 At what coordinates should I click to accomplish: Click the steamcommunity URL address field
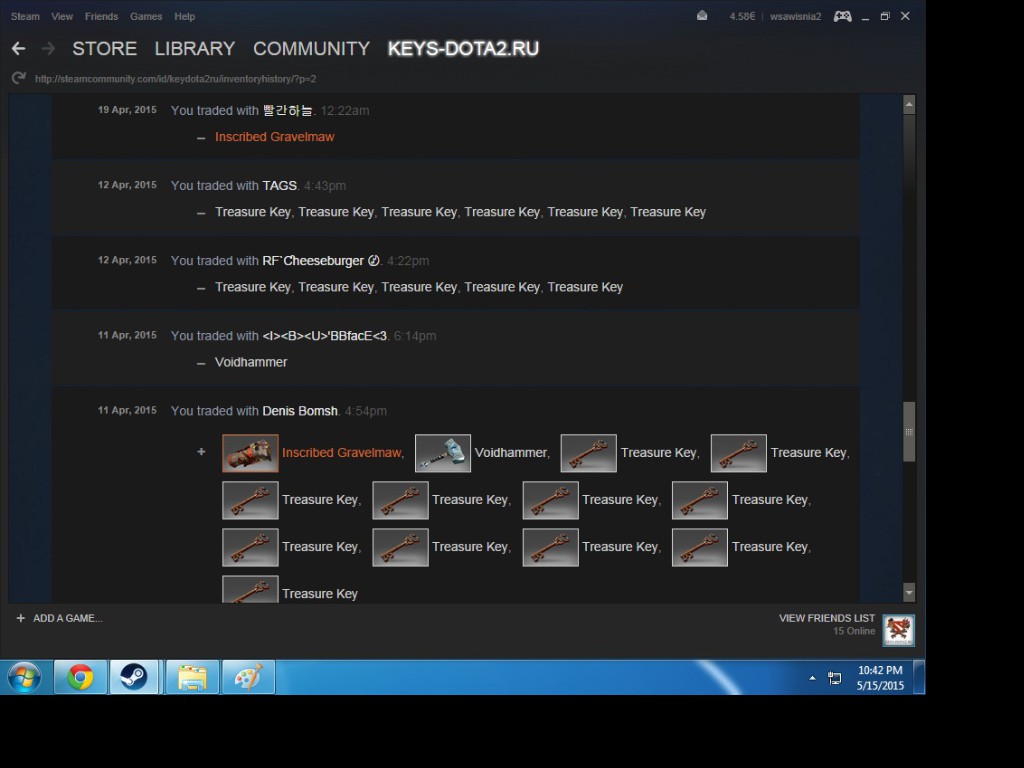pos(175,78)
